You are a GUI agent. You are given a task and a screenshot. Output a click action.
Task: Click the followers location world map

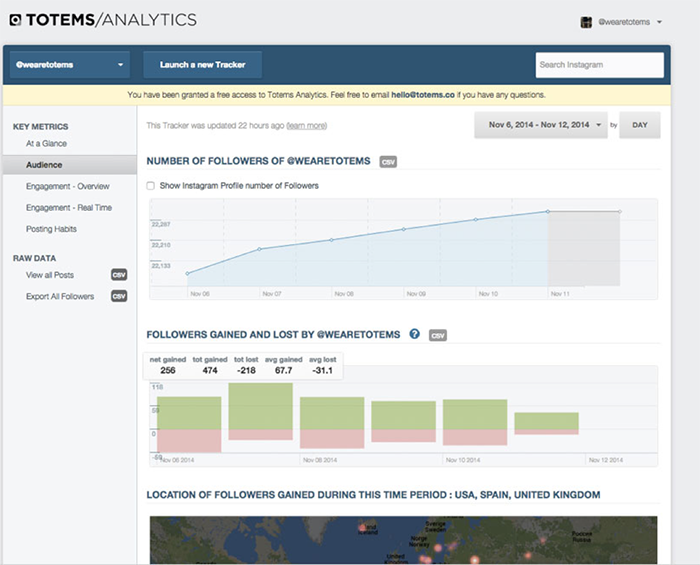coord(403,540)
